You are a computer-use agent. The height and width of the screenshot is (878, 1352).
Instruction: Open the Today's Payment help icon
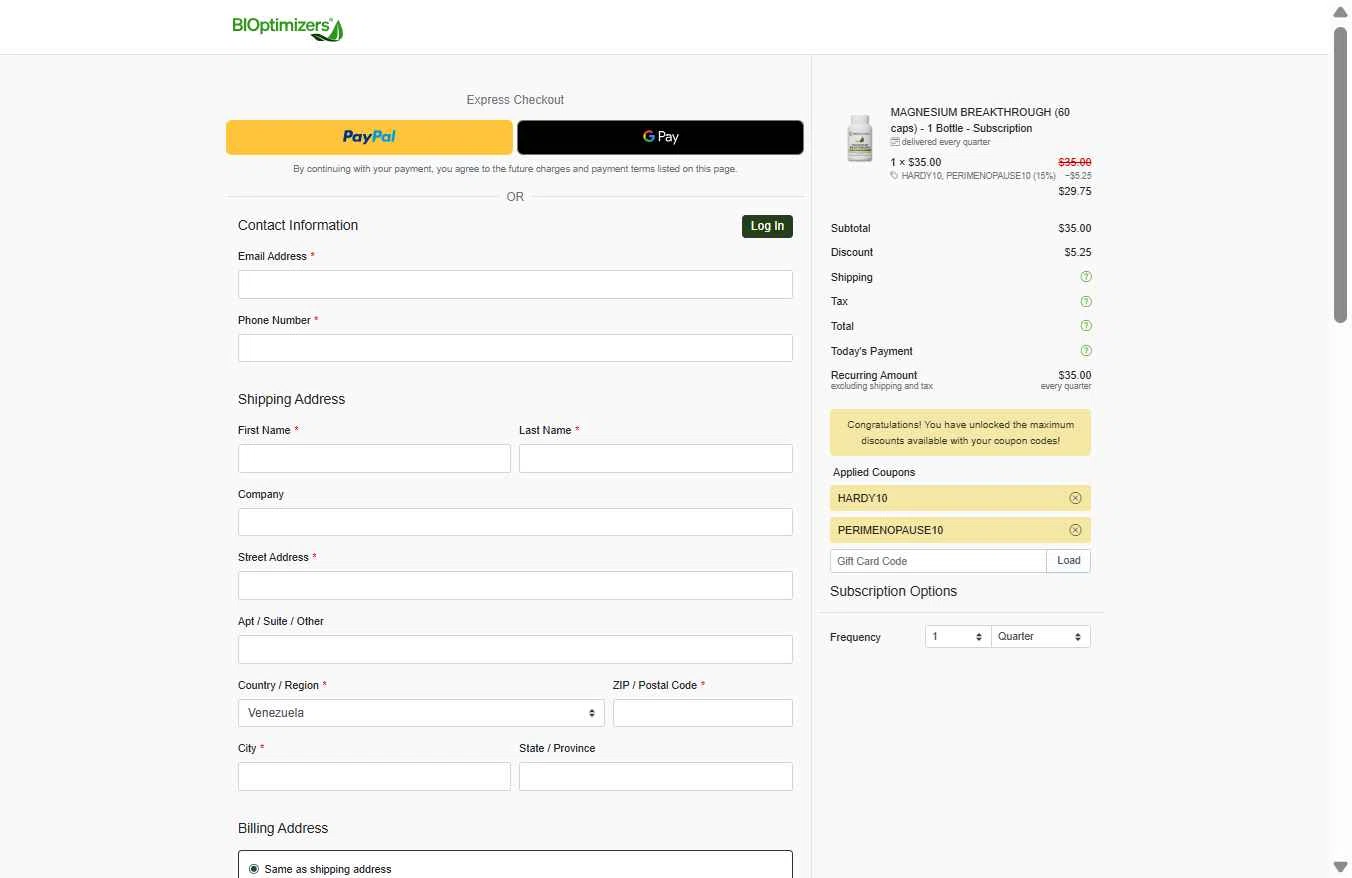[1086, 351]
